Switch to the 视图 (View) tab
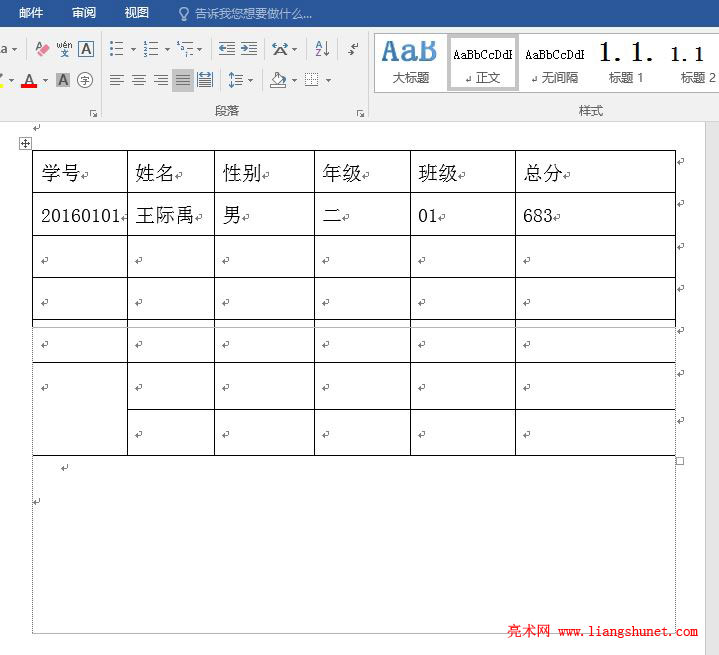The width and height of the screenshot is (719, 655). tap(137, 13)
